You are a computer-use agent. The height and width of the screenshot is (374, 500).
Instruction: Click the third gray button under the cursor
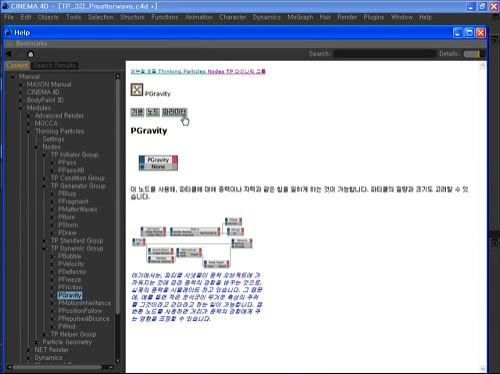coord(174,112)
